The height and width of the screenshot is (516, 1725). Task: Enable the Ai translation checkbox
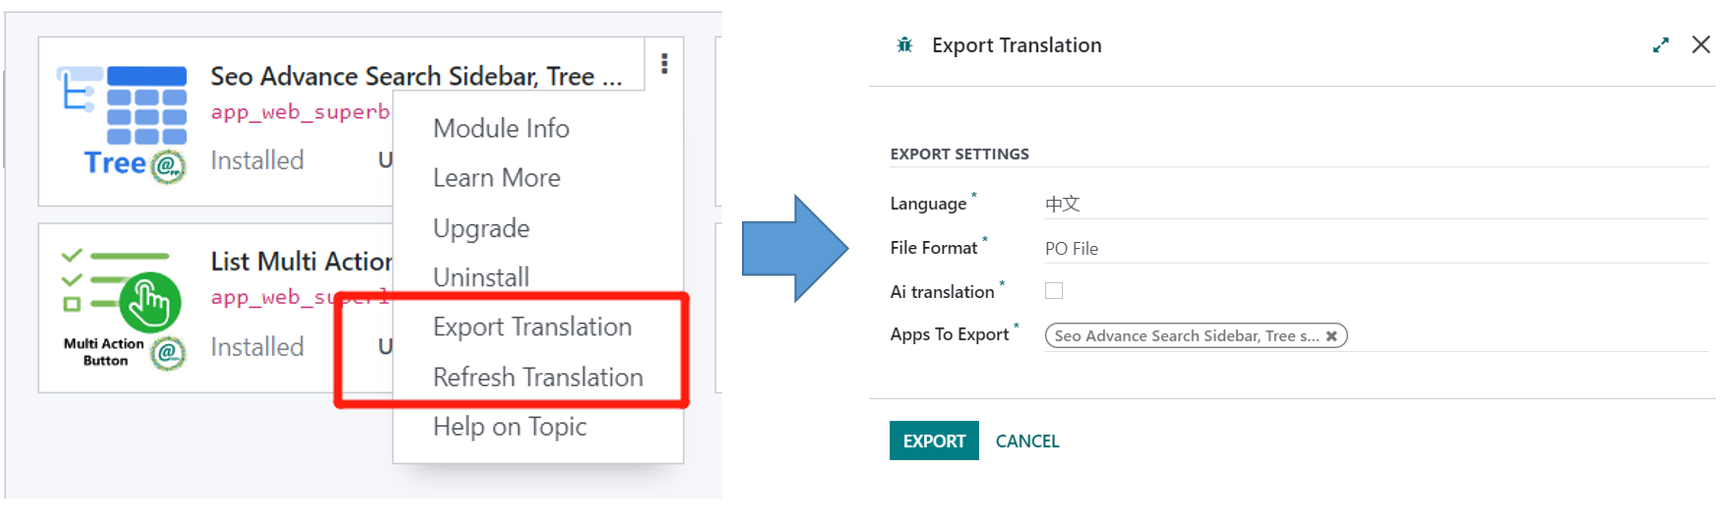point(1054,291)
